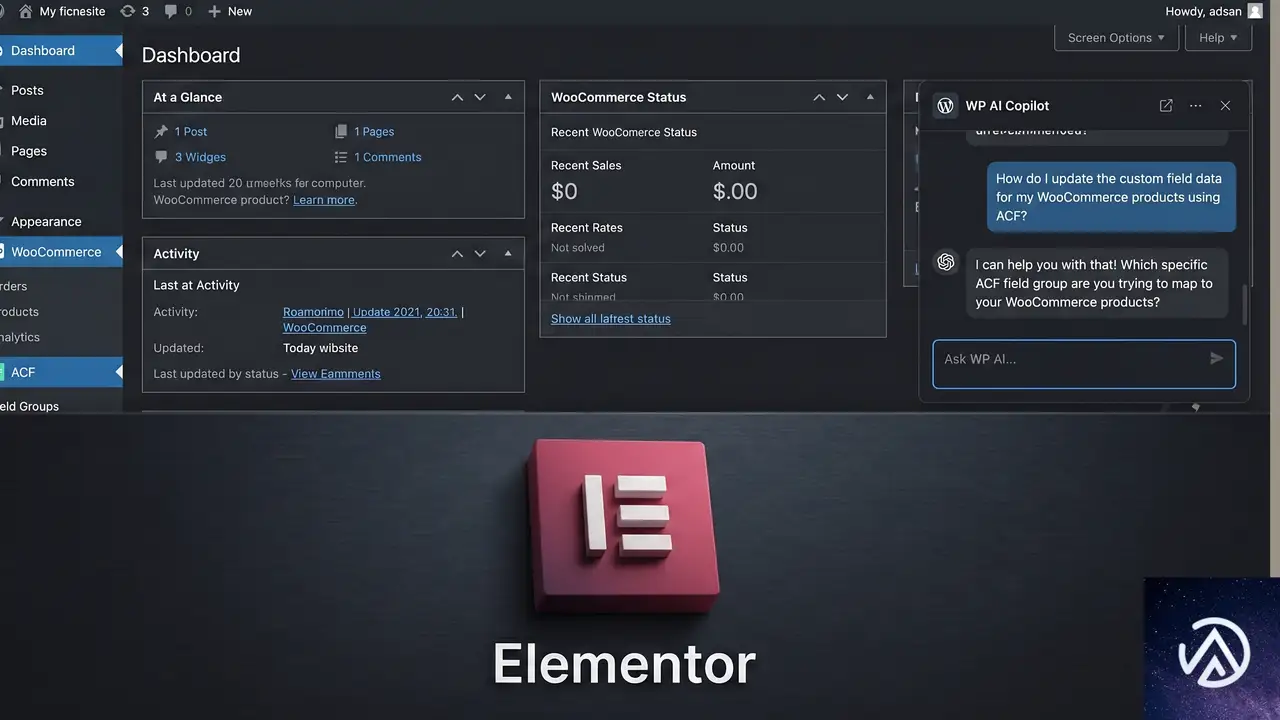Open the 1 Comments link

coord(388,157)
